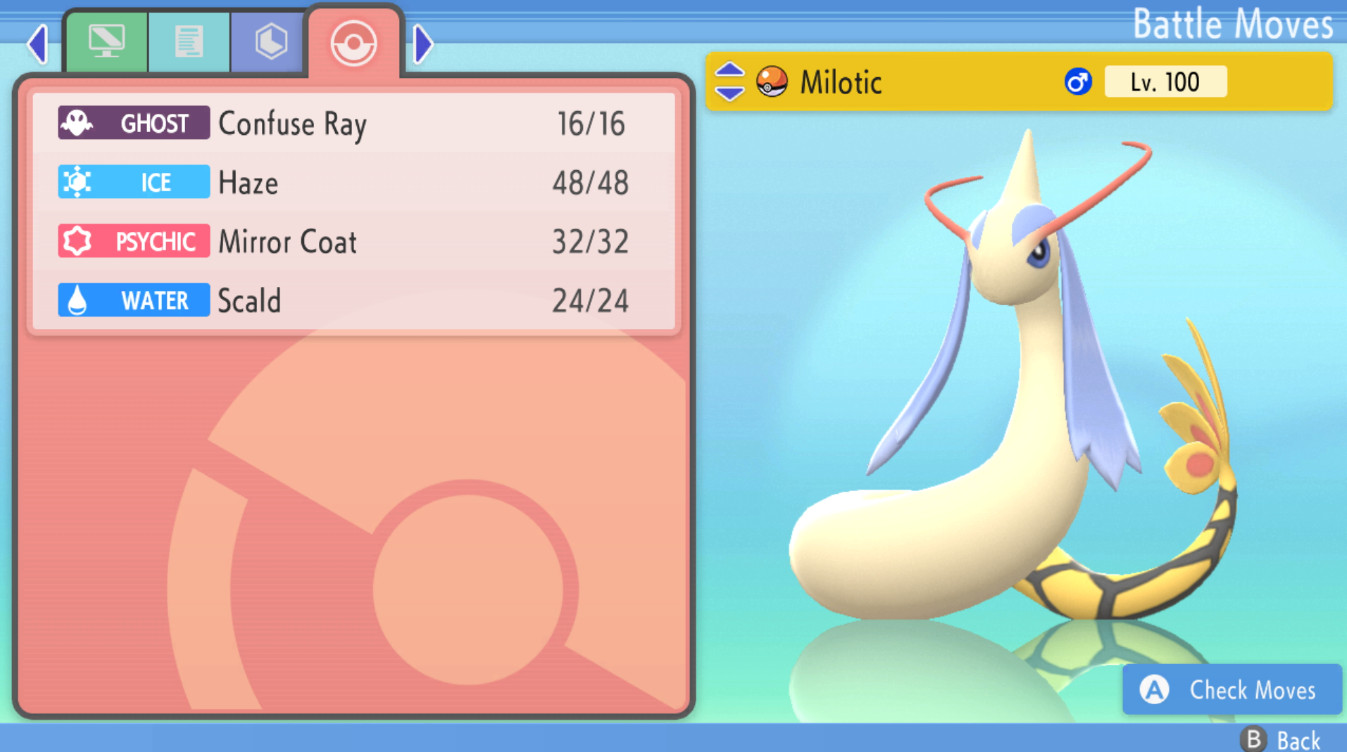This screenshot has height=752, width=1347.
Task: Select the Poké Ball battle moves tab
Action: click(354, 43)
